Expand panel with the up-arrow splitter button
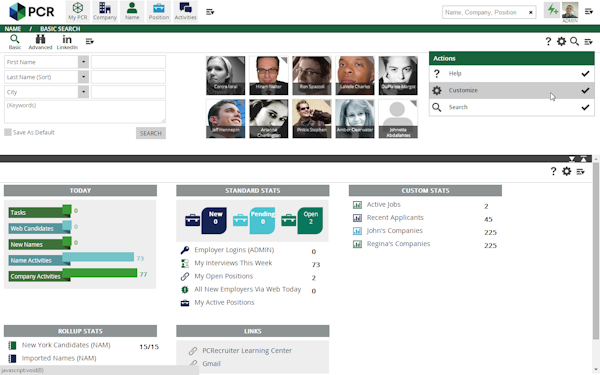The height and width of the screenshot is (375, 600). 584,158
